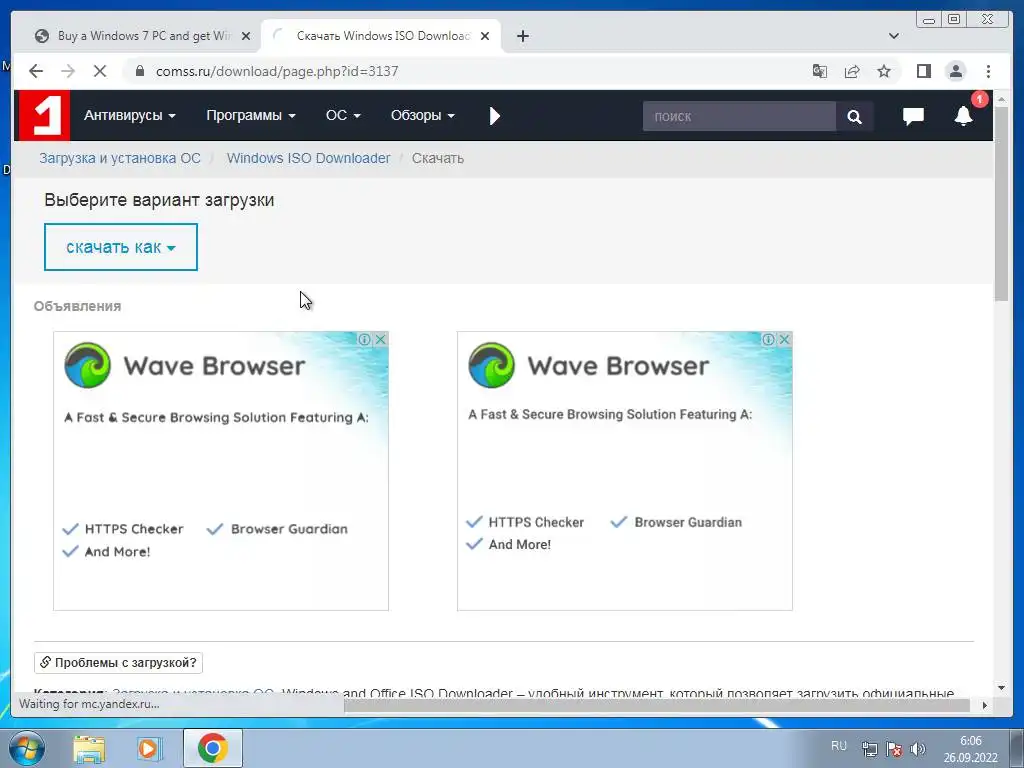Open the Chrome tab search chevron
Screen dimensions: 1024x768
(x=893, y=36)
